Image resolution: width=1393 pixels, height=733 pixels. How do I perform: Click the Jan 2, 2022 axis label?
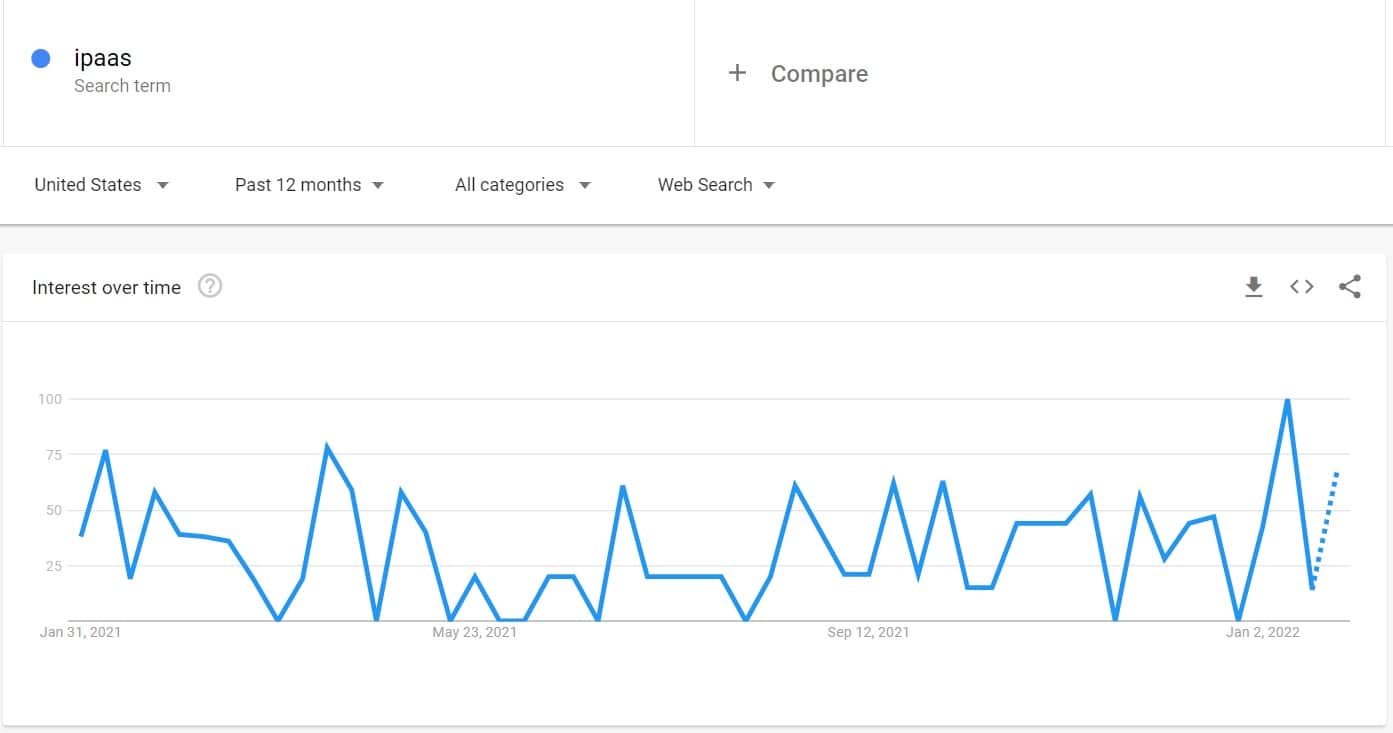(x=1263, y=632)
